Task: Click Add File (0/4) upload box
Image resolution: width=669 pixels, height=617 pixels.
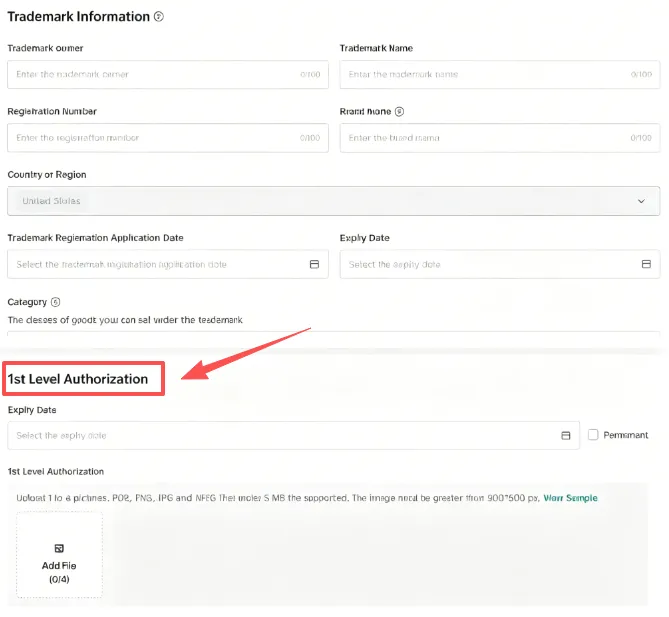Action: tap(59, 556)
